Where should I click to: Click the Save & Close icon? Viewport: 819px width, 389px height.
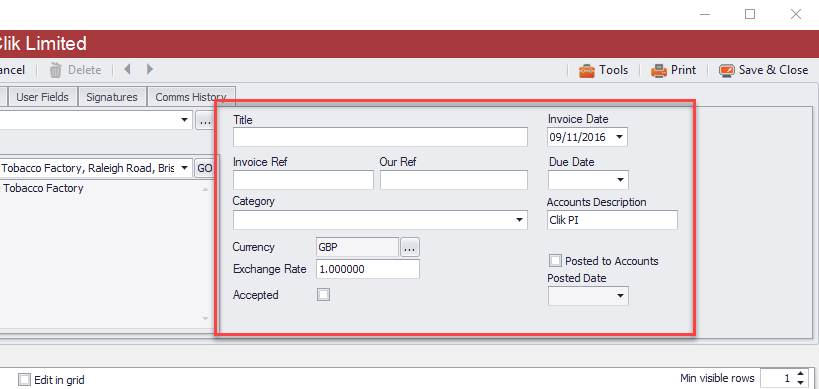pos(727,70)
